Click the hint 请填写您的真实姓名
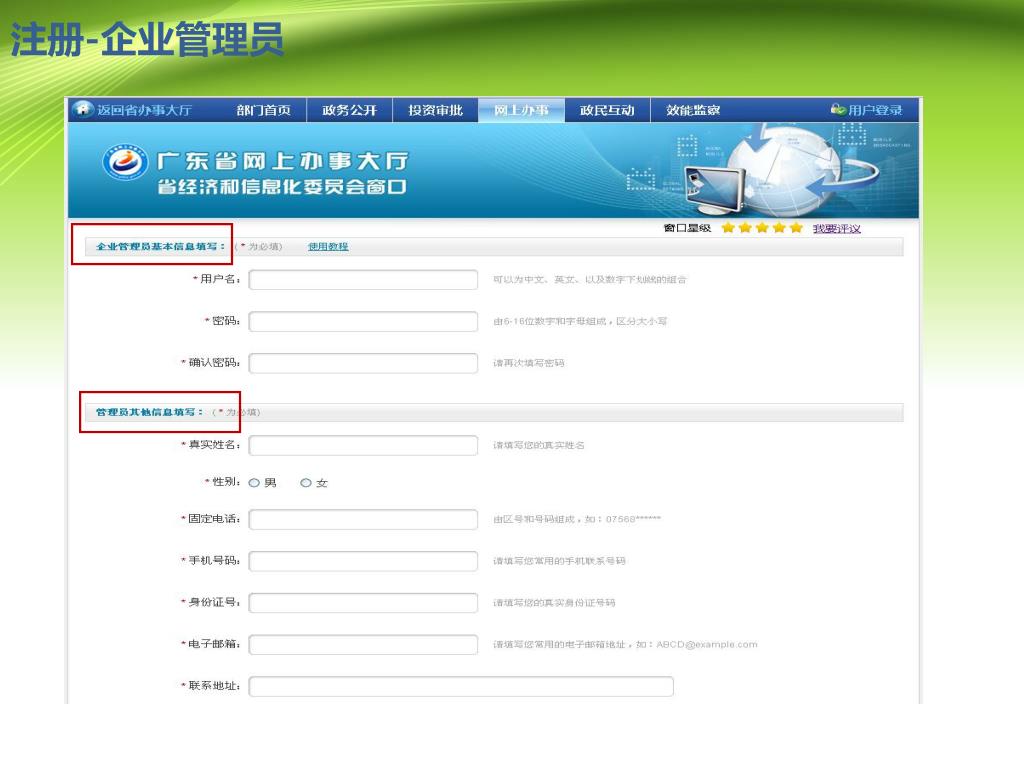Viewport: 1024px width, 768px height. coord(539,445)
